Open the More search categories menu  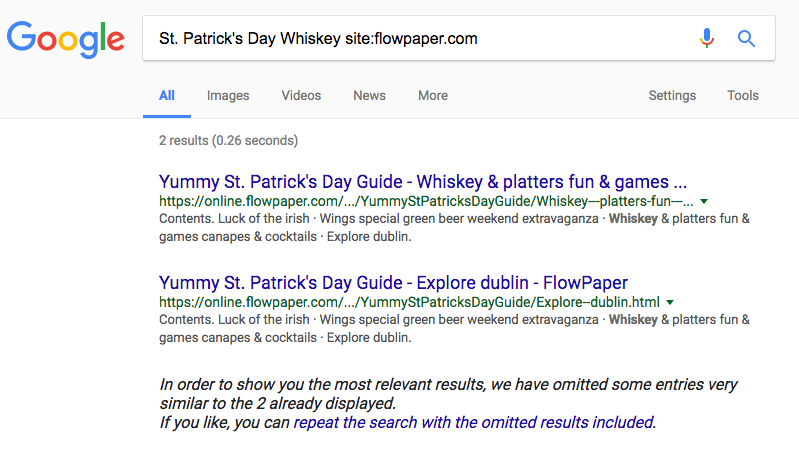tap(433, 95)
